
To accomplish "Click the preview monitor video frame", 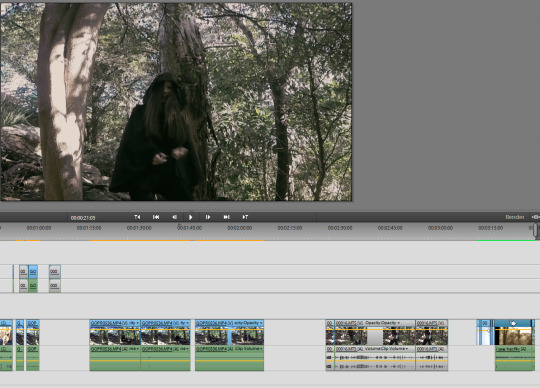I will [x=176, y=102].
